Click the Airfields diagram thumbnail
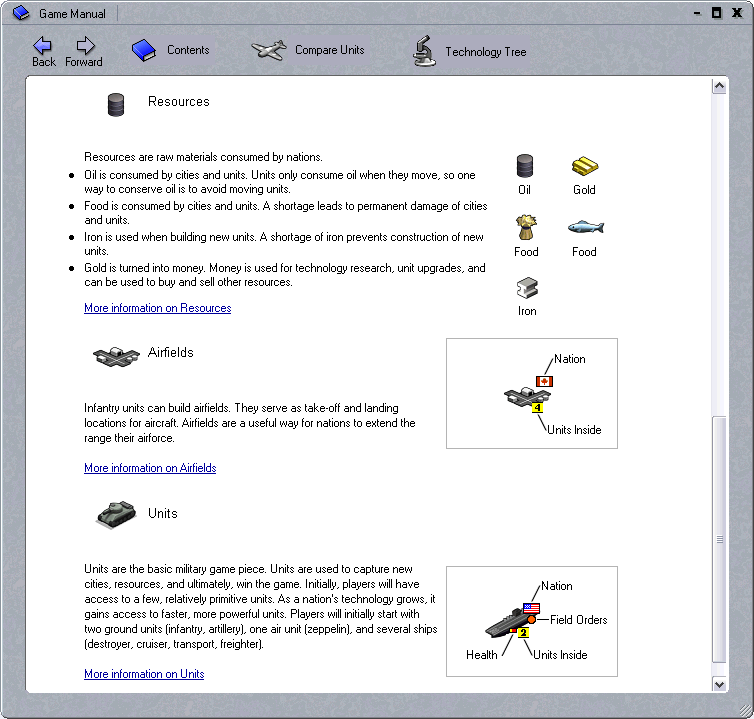Viewport: 754px width, 719px height. pyautogui.click(x=531, y=393)
